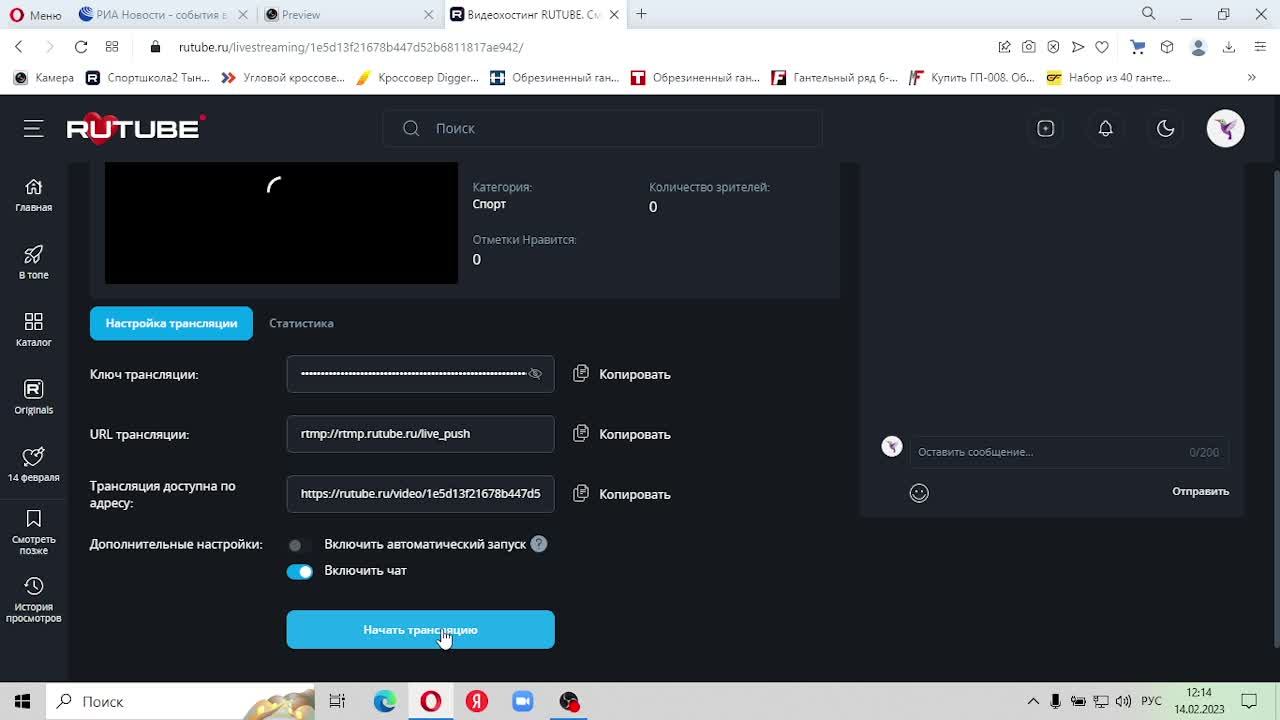Add page to bookmarks with heart icon

1102,47
